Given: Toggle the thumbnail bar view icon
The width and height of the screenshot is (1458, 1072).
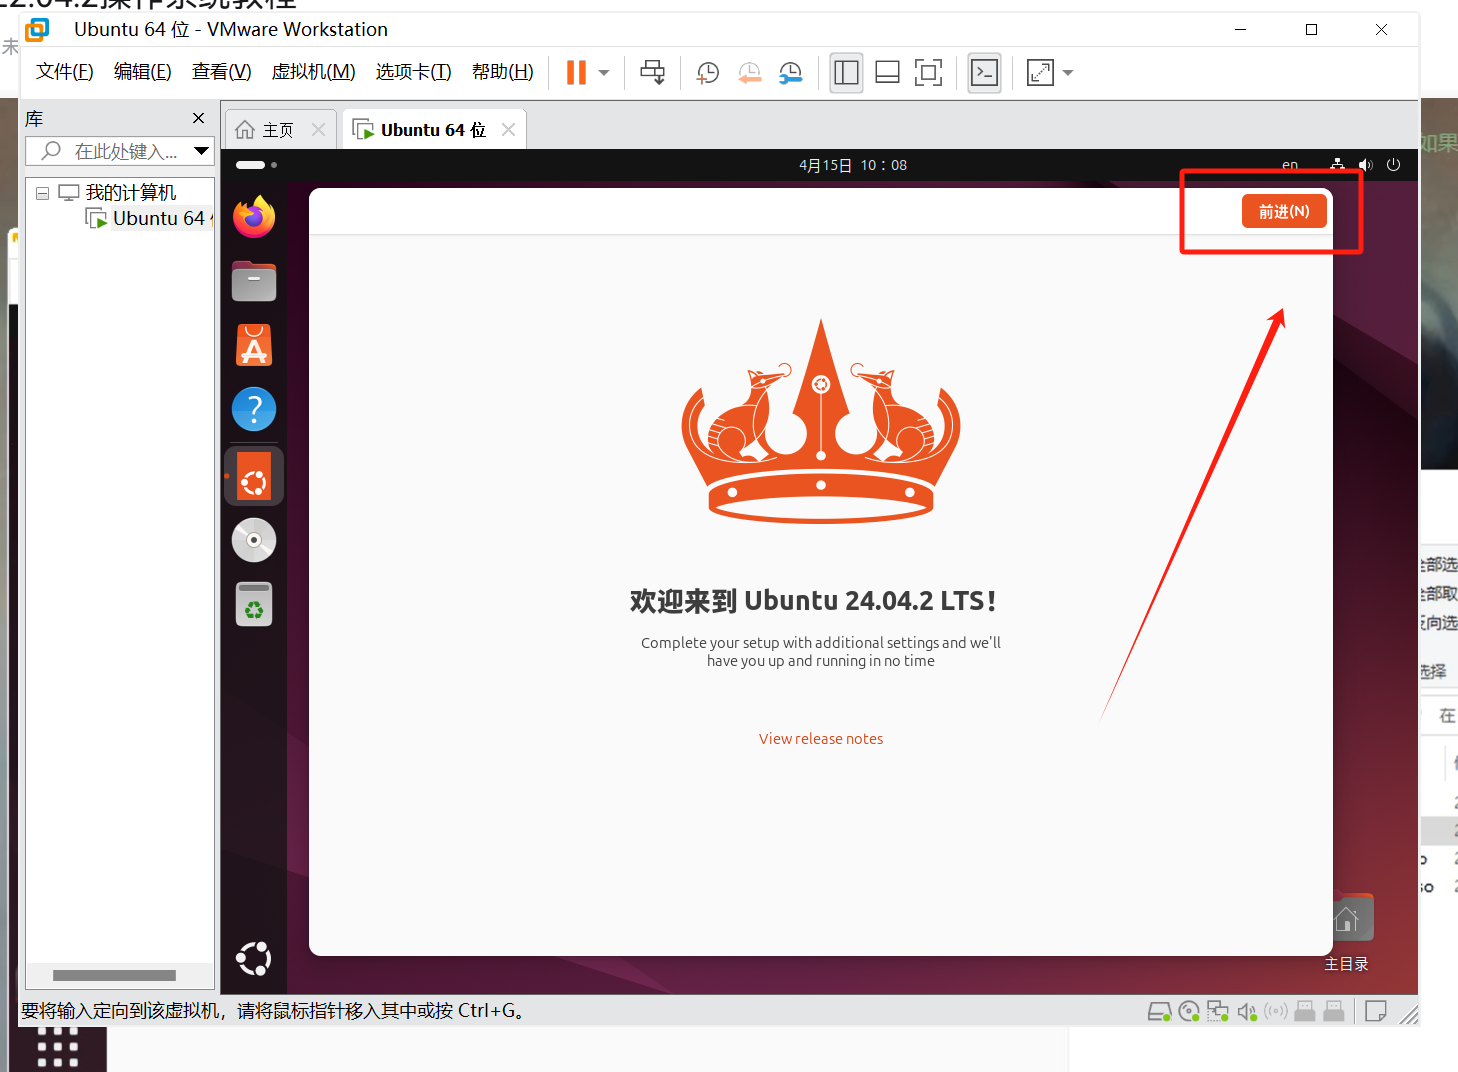Looking at the screenshot, I should pos(887,72).
